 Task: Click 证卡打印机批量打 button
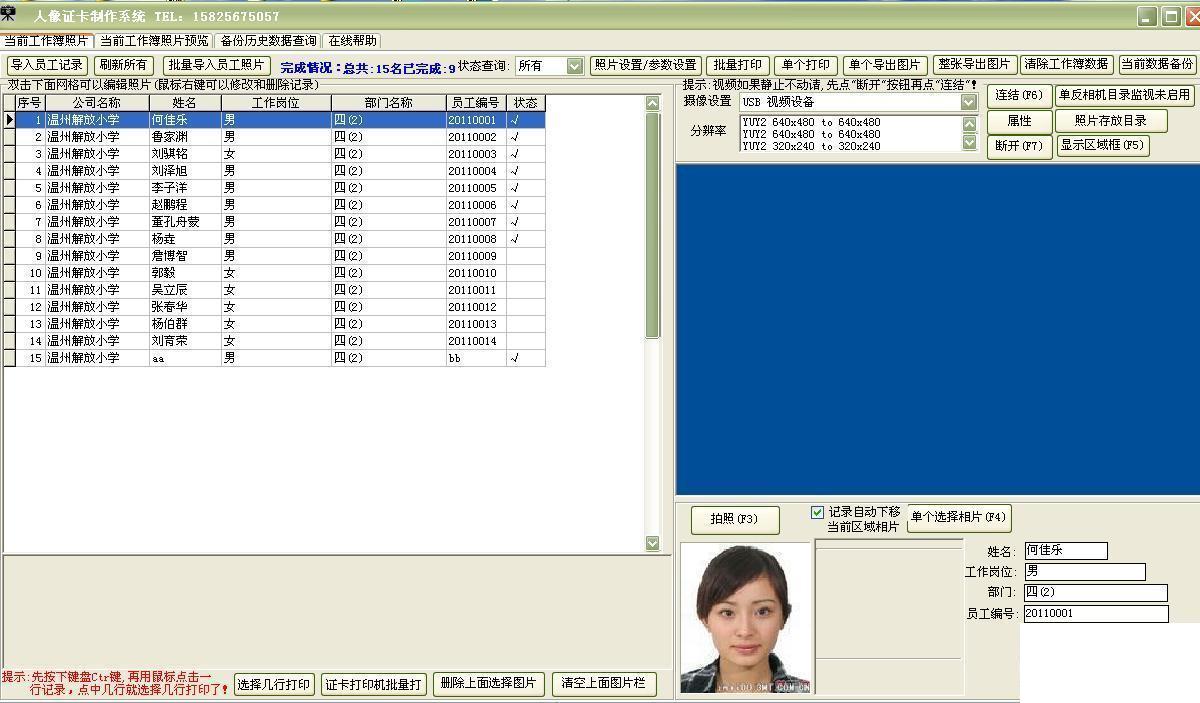(374, 685)
